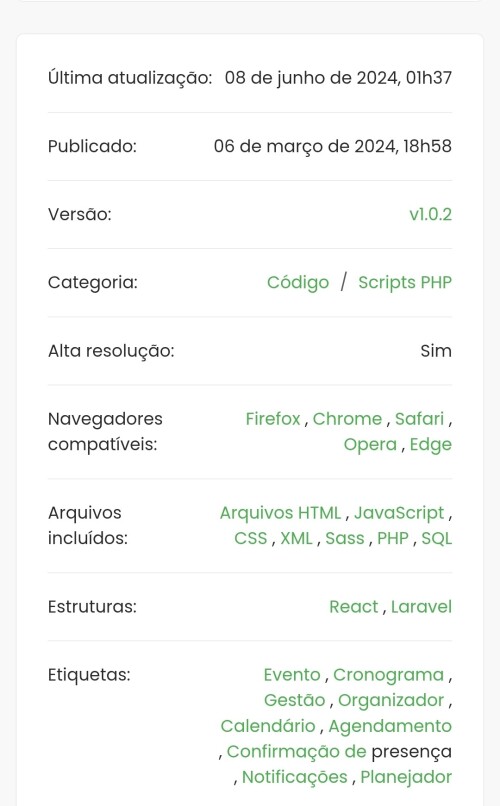Image resolution: width=500 pixels, height=806 pixels.
Task: Open the Sass file type link
Action: pos(345,538)
